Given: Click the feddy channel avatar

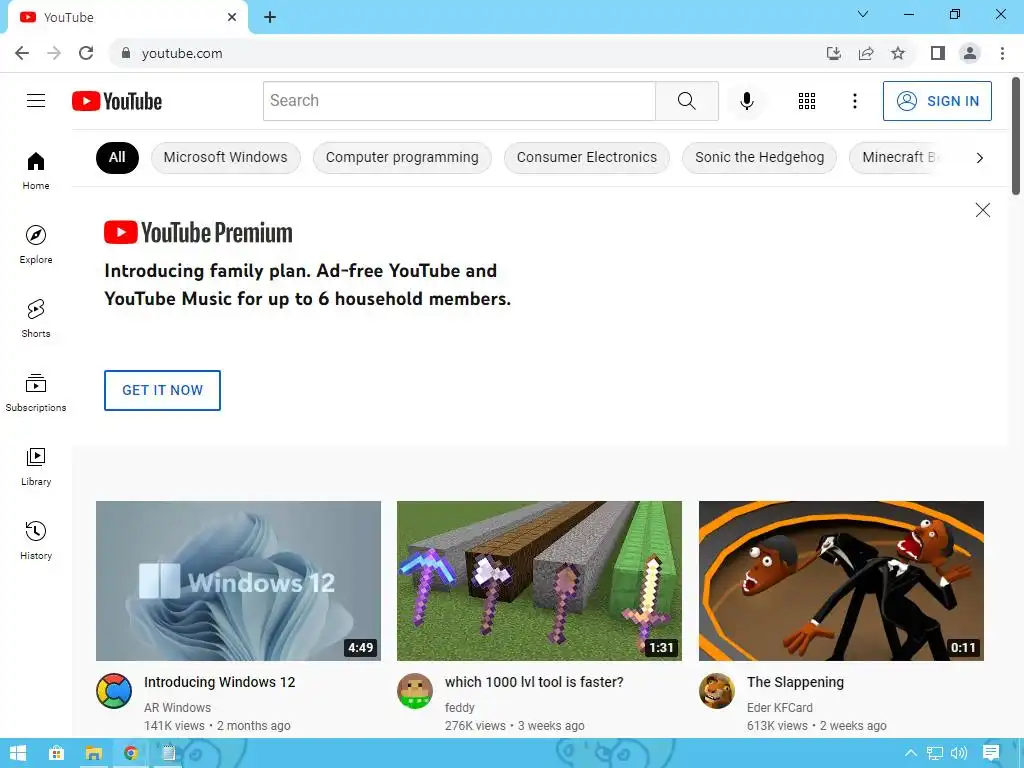Looking at the screenshot, I should 415,691.
